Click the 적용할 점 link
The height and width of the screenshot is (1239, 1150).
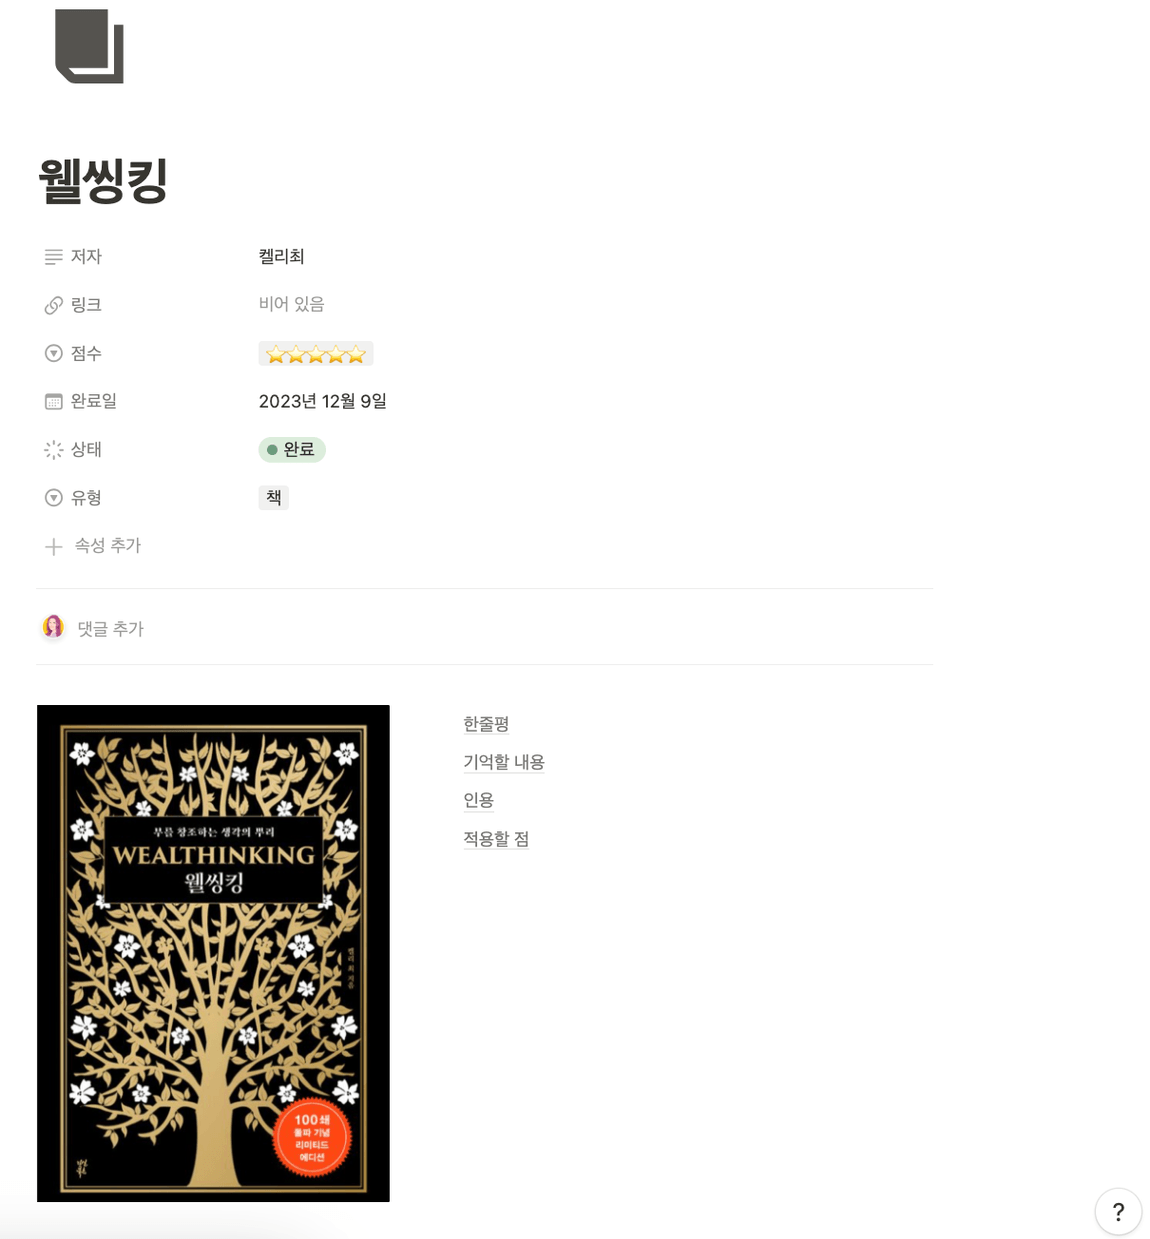(496, 839)
